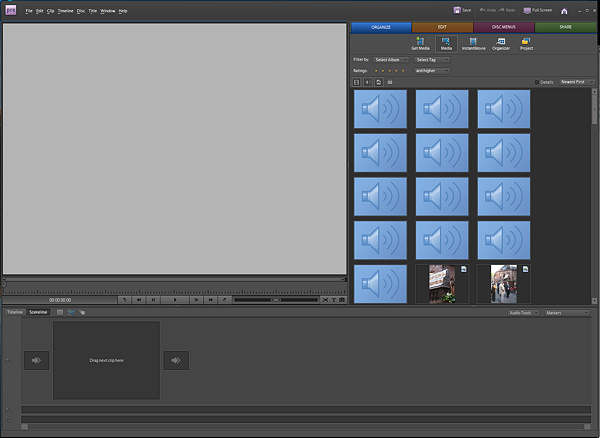600x438 pixels.
Task: Switch to the EDIT tab
Action: coord(441,27)
